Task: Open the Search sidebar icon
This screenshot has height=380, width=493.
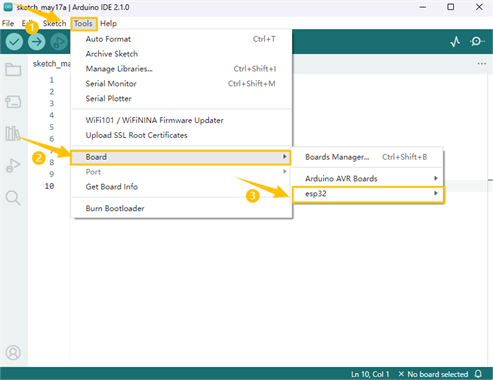Action: 13,198
